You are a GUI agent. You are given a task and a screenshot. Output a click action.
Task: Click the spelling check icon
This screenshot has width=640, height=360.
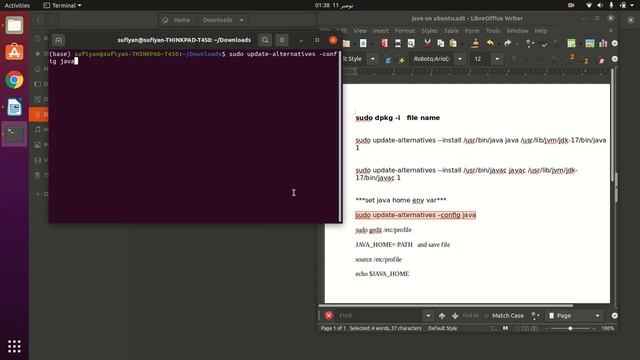click(x=544, y=44)
